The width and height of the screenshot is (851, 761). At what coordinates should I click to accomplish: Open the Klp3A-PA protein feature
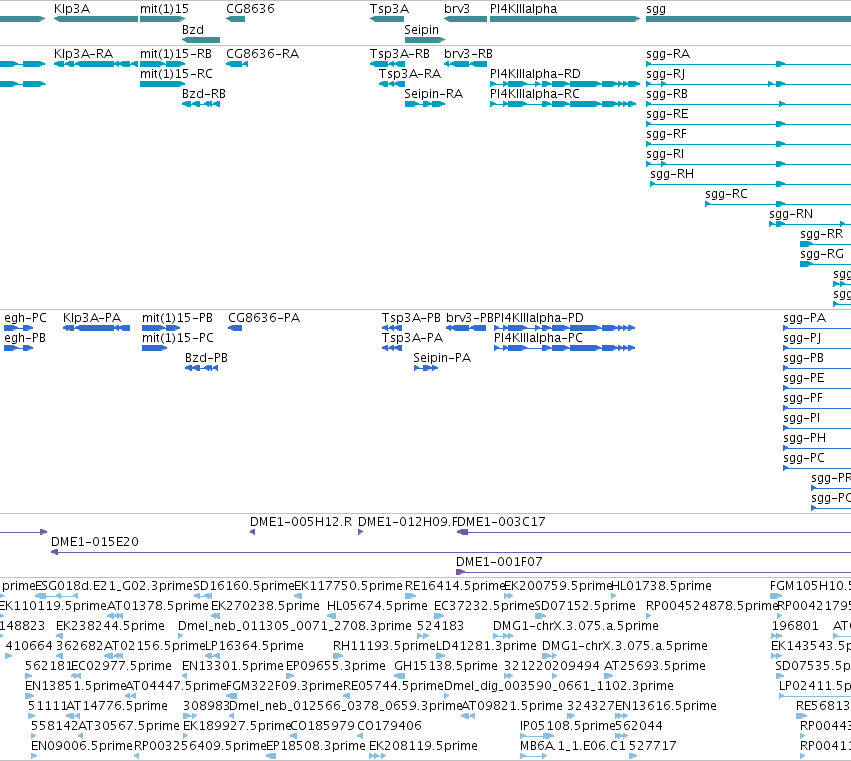(x=92, y=318)
